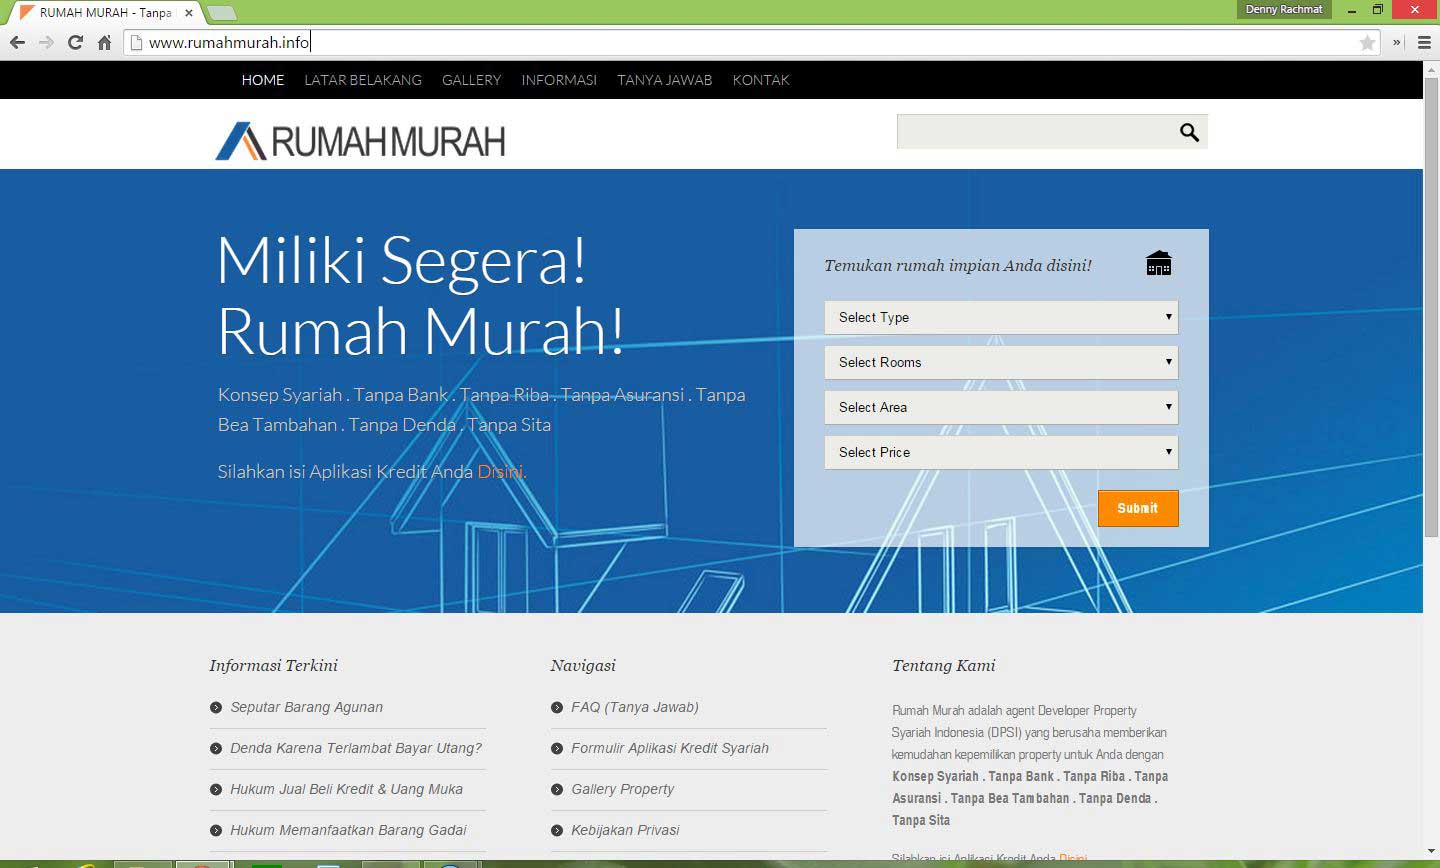Open the browser home page icon
This screenshot has width=1440, height=868.
[106, 41]
